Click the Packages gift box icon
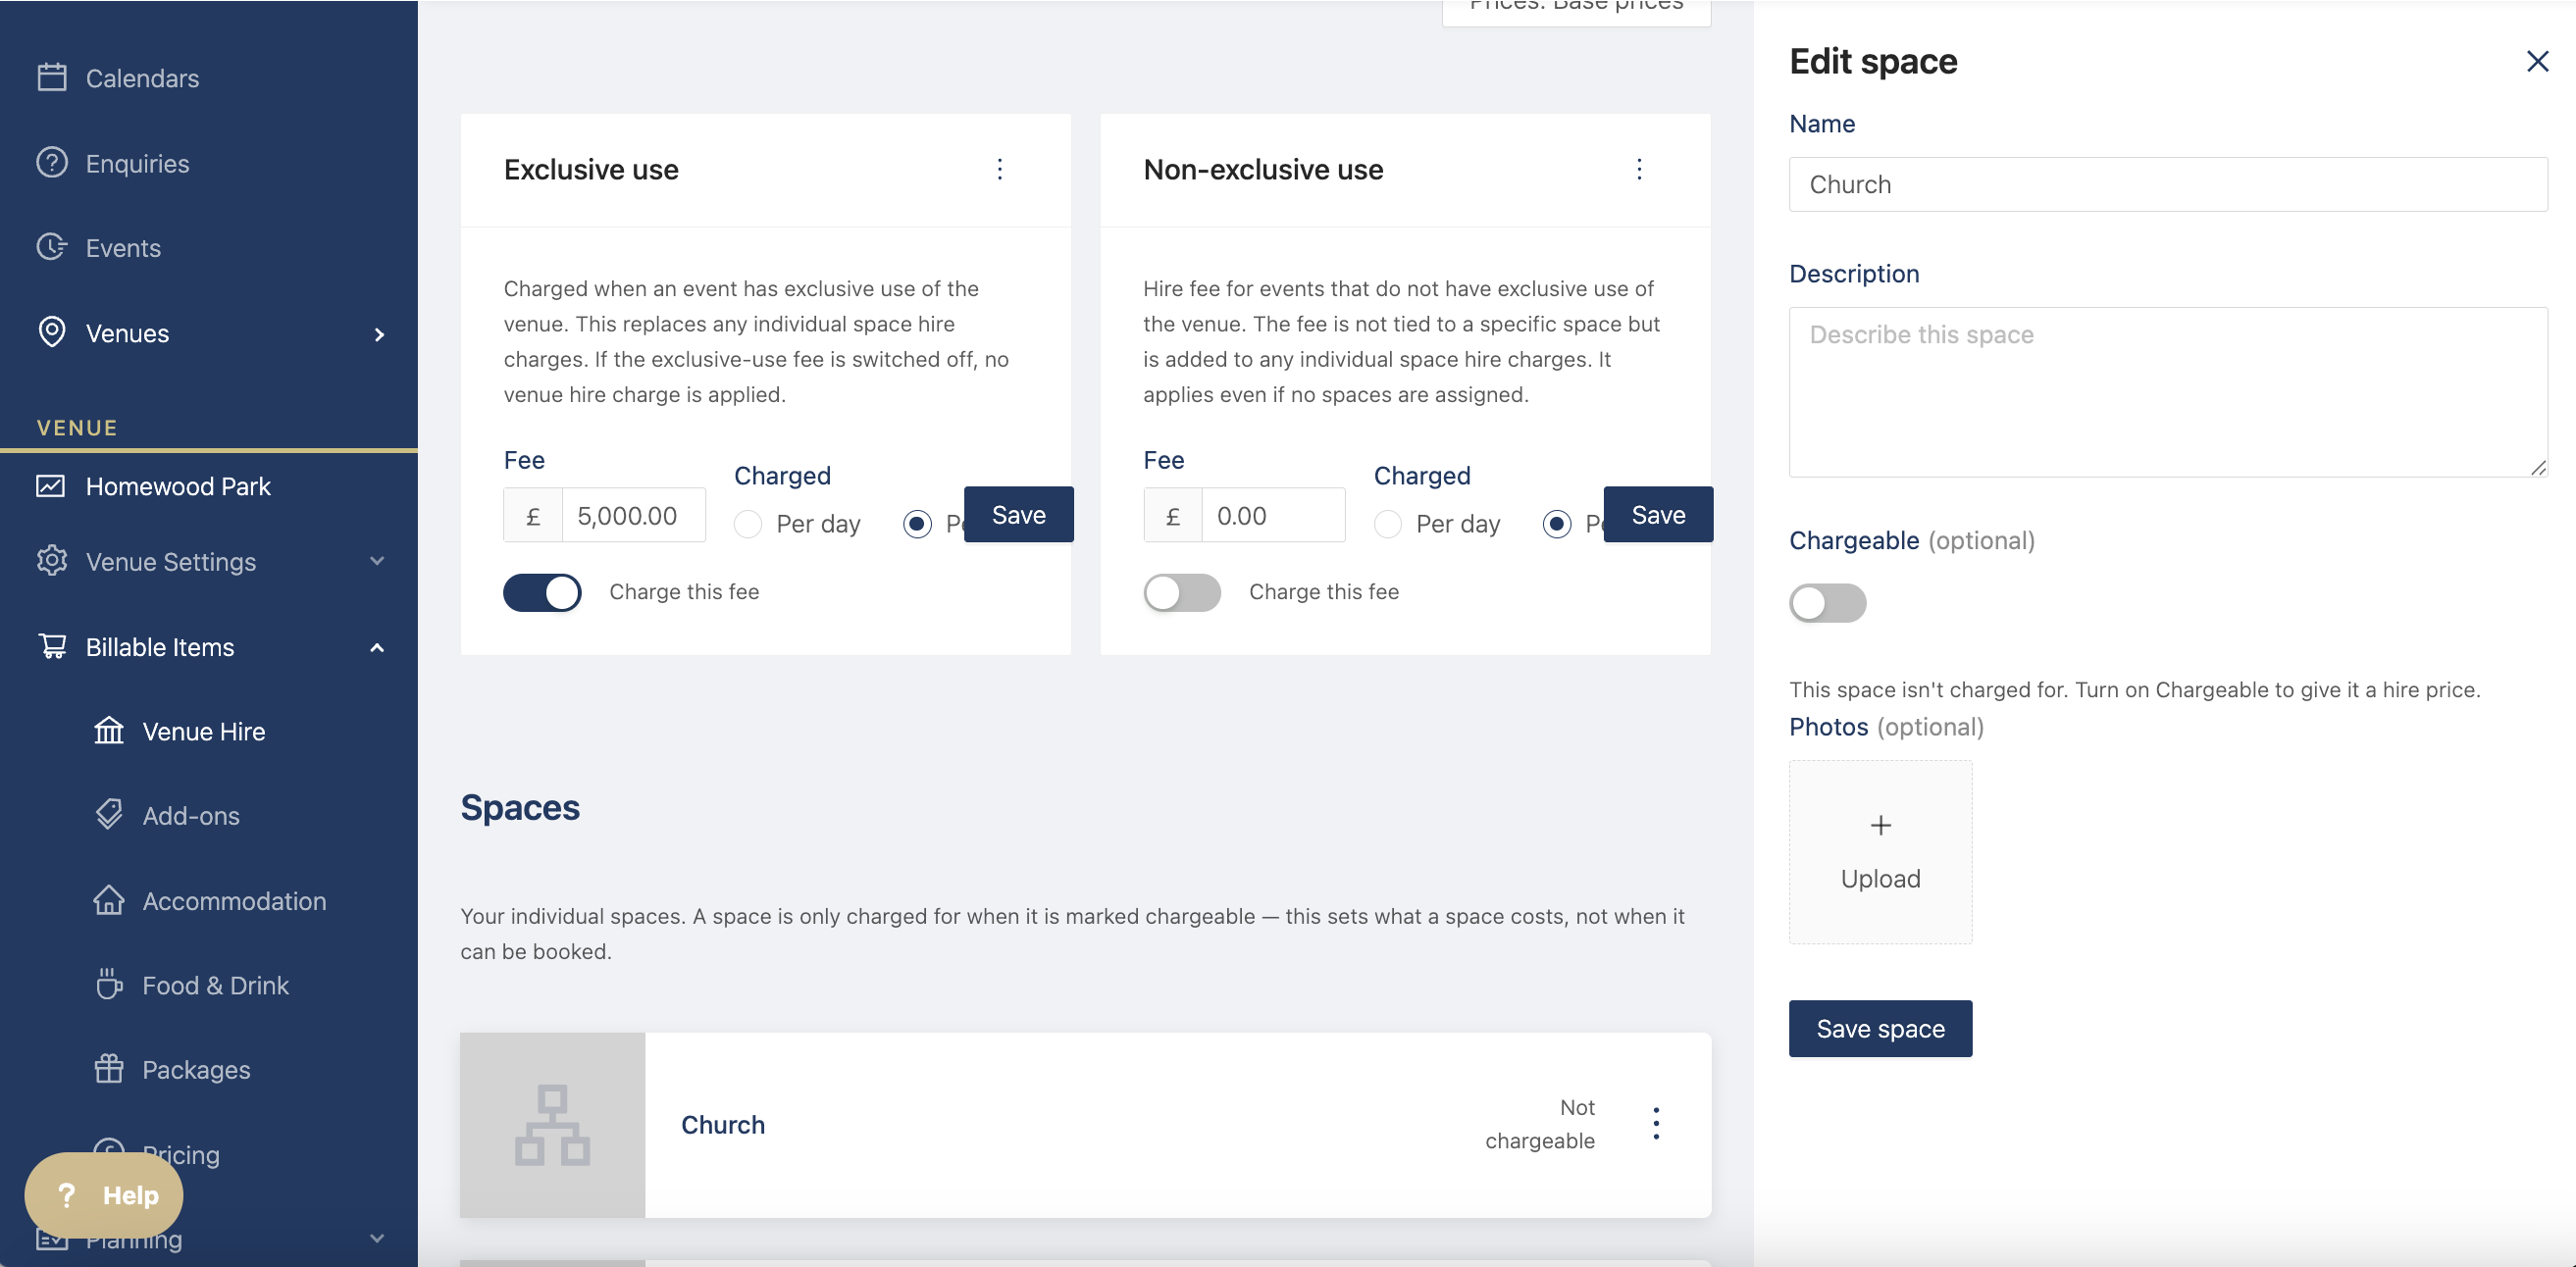This screenshot has width=2576, height=1267. [x=109, y=1069]
